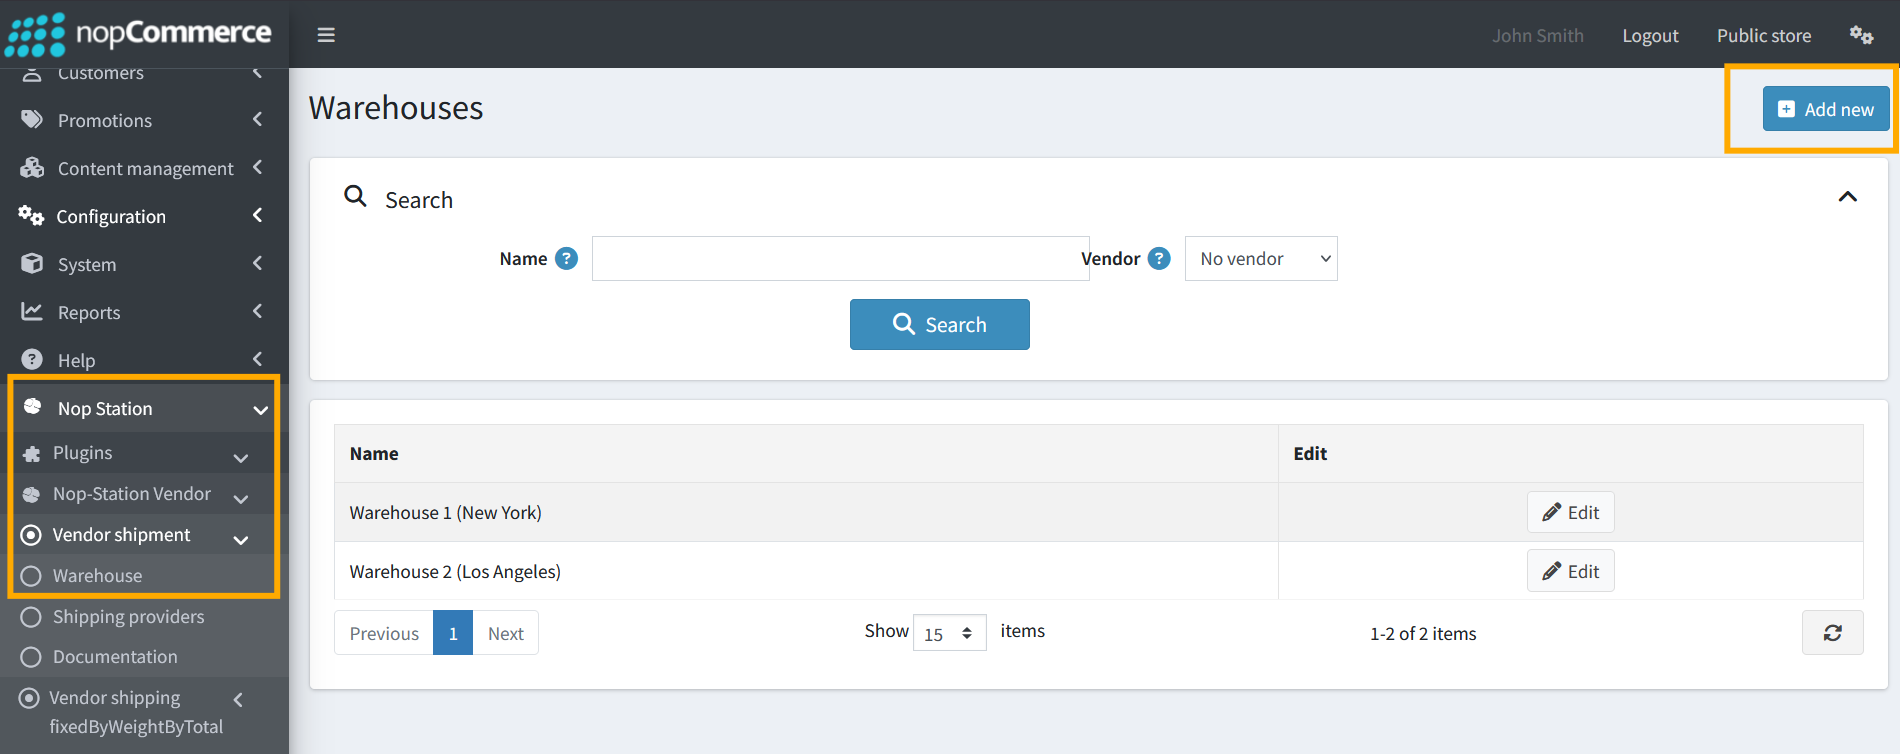Collapse the Vendor shipment submenu chevron
Image resolution: width=1900 pixels, height=754 pixels.
point(241,540)
